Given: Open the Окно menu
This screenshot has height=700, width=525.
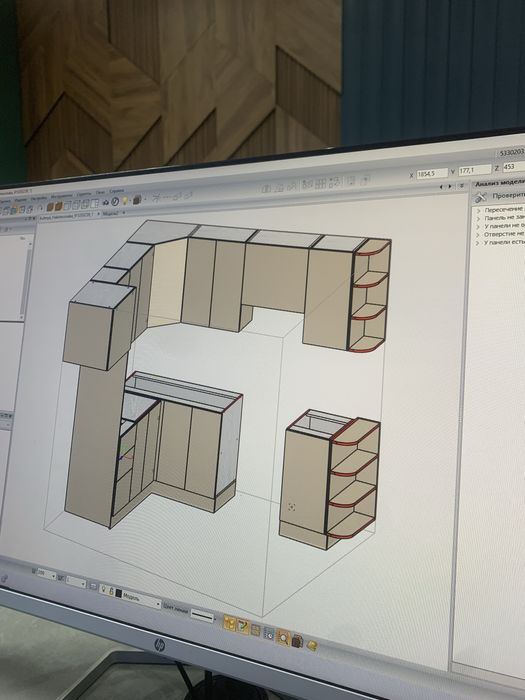Looking at the screenshot, I should click(x=100, y=192).
